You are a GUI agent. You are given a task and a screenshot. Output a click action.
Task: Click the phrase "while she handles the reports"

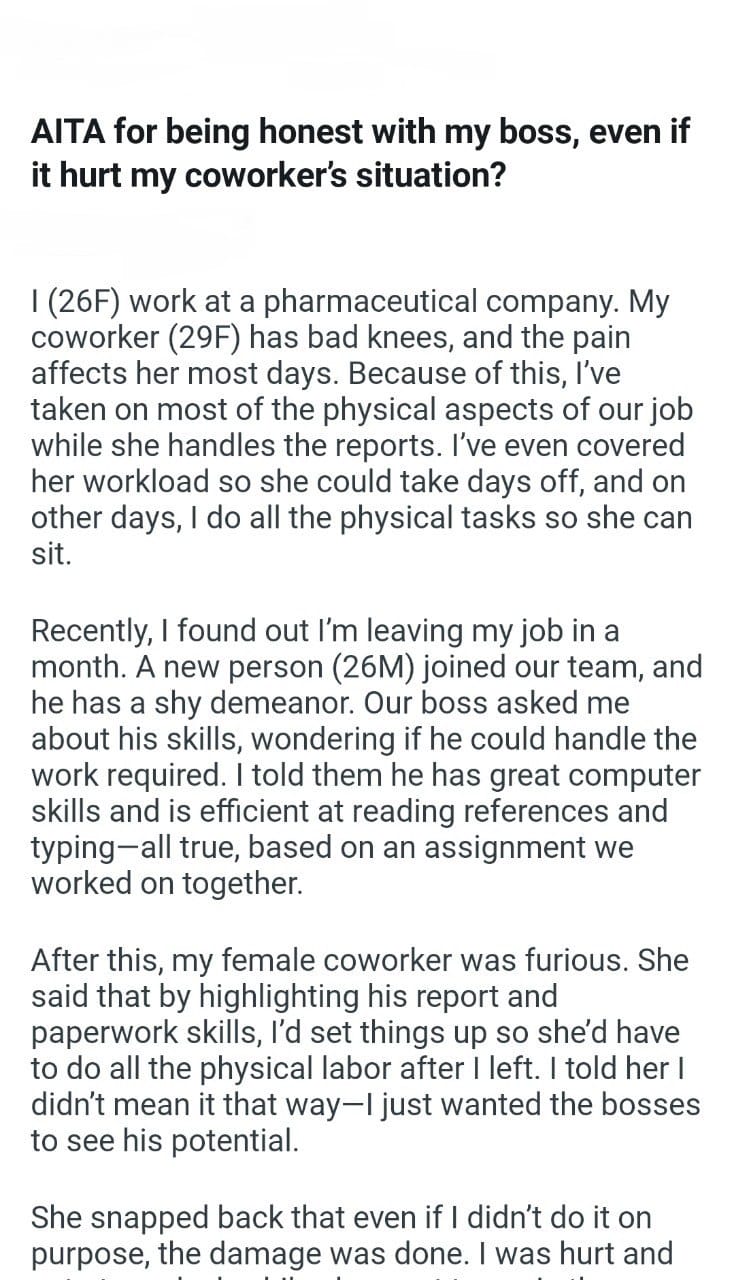[247, 445]
